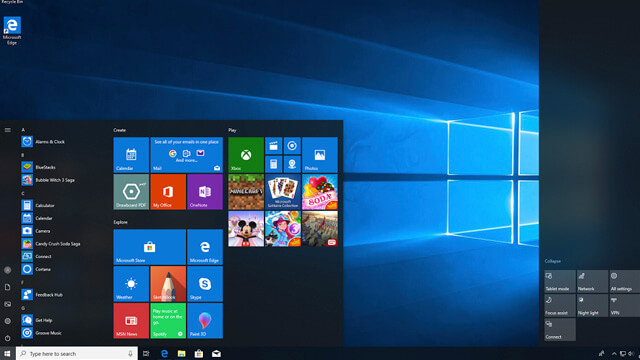The height and width of the screenshot is (360, 640).
Task: Open Microsoft Store from the taskbar
Action: click(199, 353)
